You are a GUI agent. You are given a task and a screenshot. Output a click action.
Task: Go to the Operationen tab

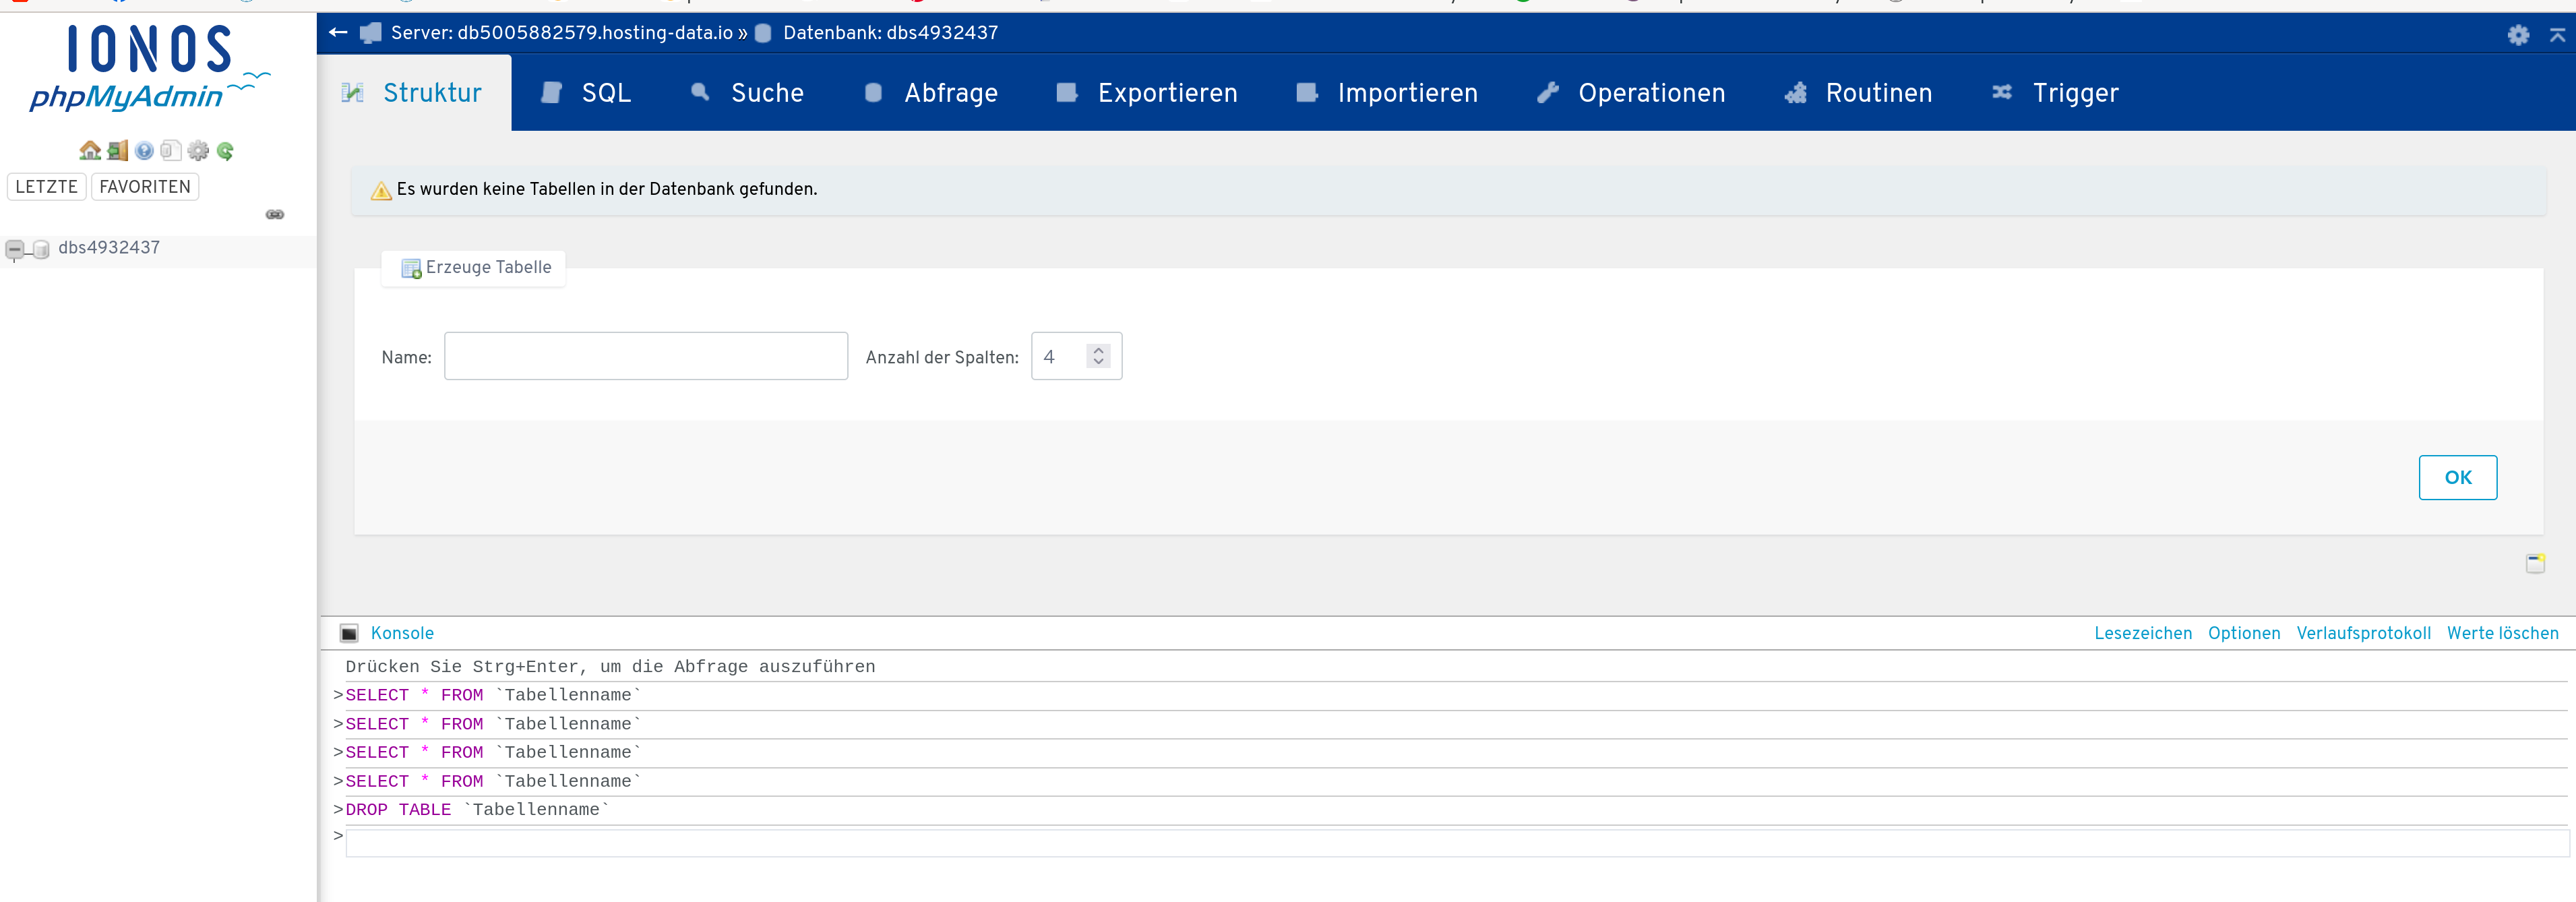coord(1632,93)
